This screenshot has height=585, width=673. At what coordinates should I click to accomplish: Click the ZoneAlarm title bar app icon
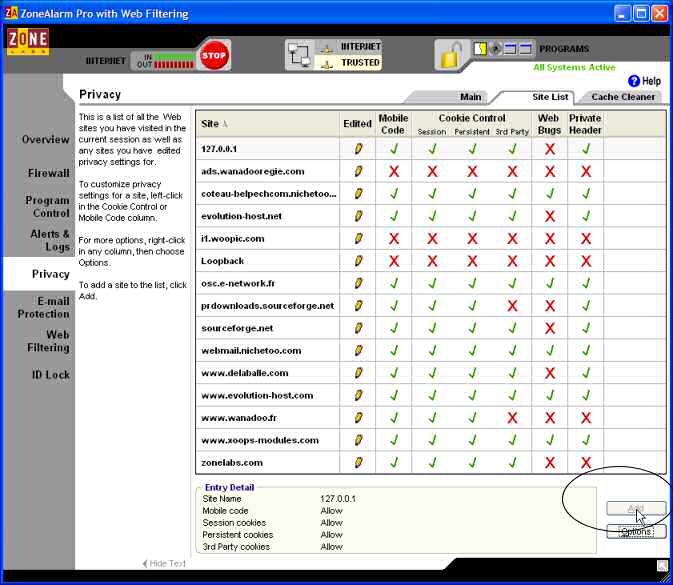coord(10,13)
